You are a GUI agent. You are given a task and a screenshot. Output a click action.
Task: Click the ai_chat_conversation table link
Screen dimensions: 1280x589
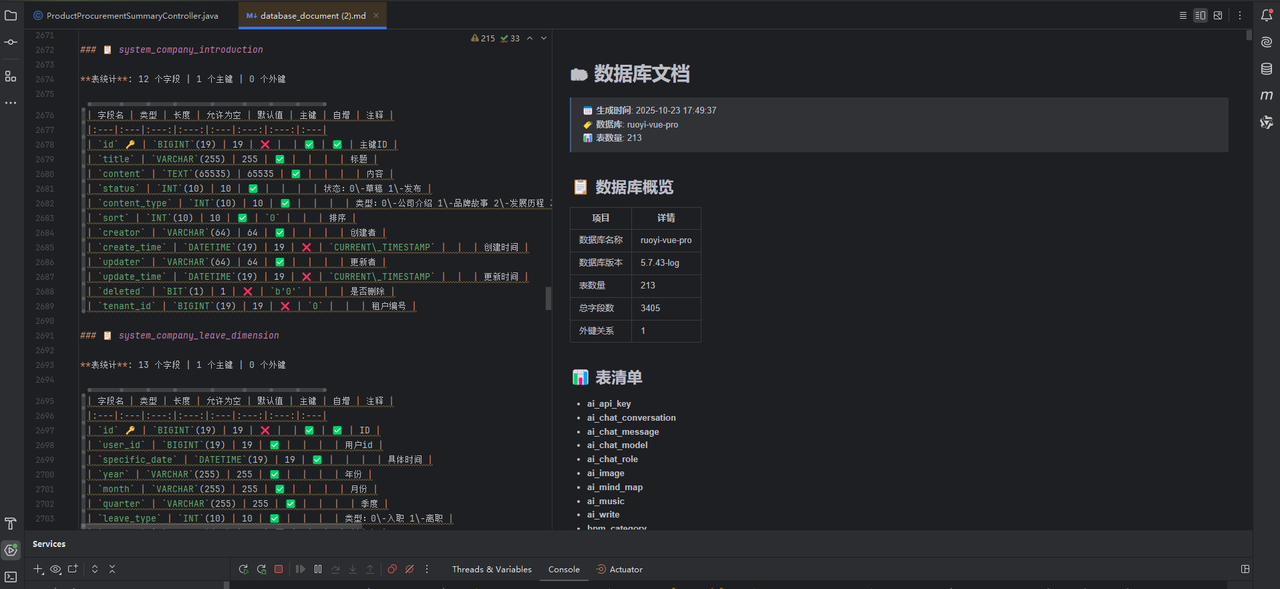click(x=631, y=418)
